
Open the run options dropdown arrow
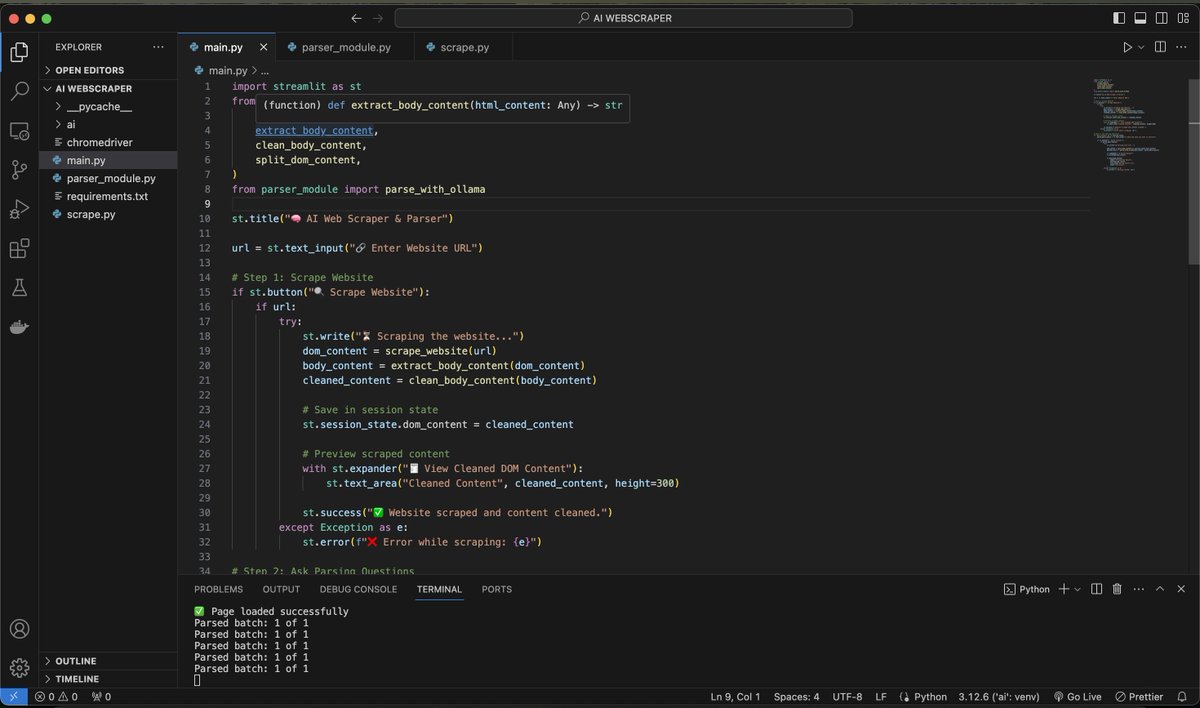click(x=1141, y=47)
